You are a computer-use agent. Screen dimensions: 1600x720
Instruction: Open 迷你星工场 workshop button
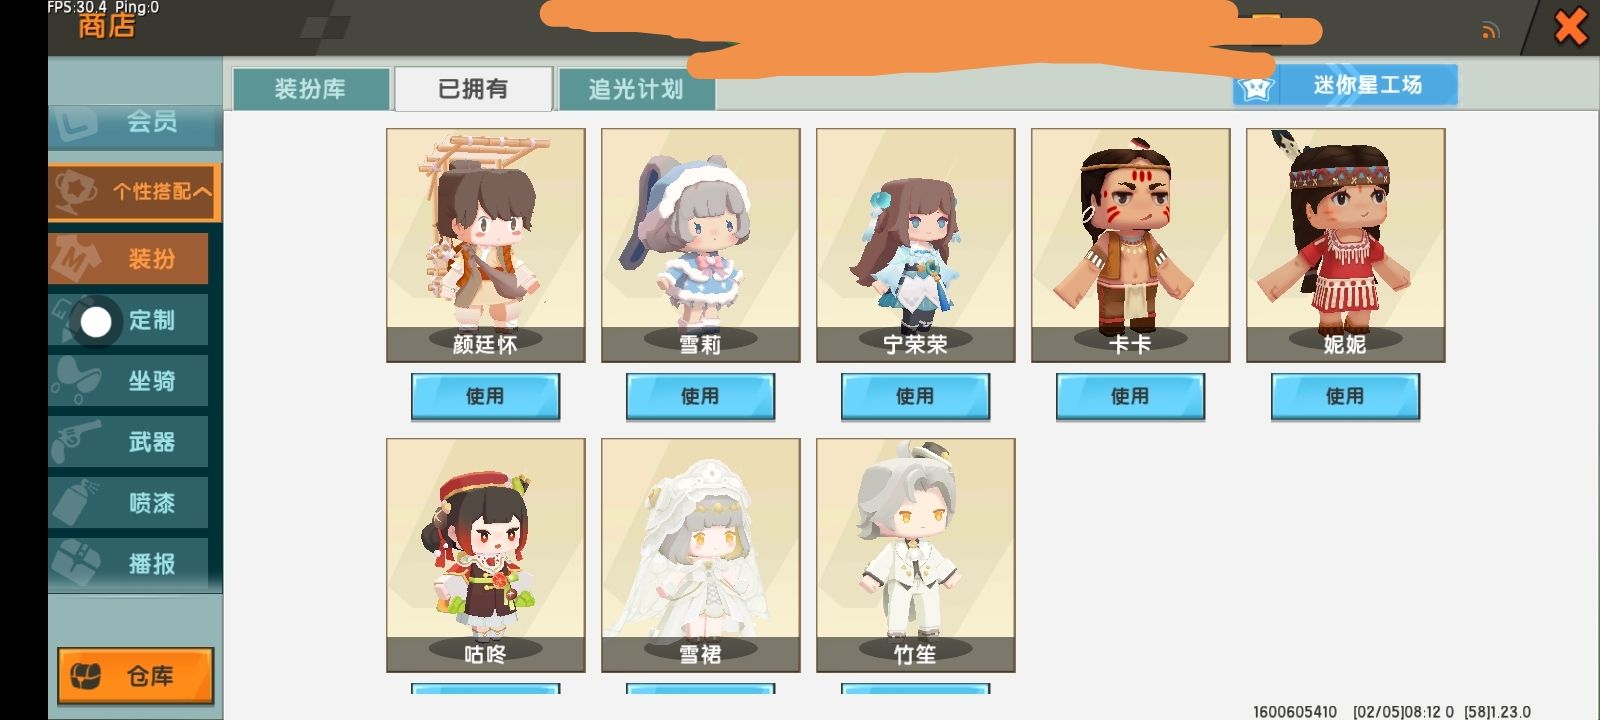[x=1345, y=85]
